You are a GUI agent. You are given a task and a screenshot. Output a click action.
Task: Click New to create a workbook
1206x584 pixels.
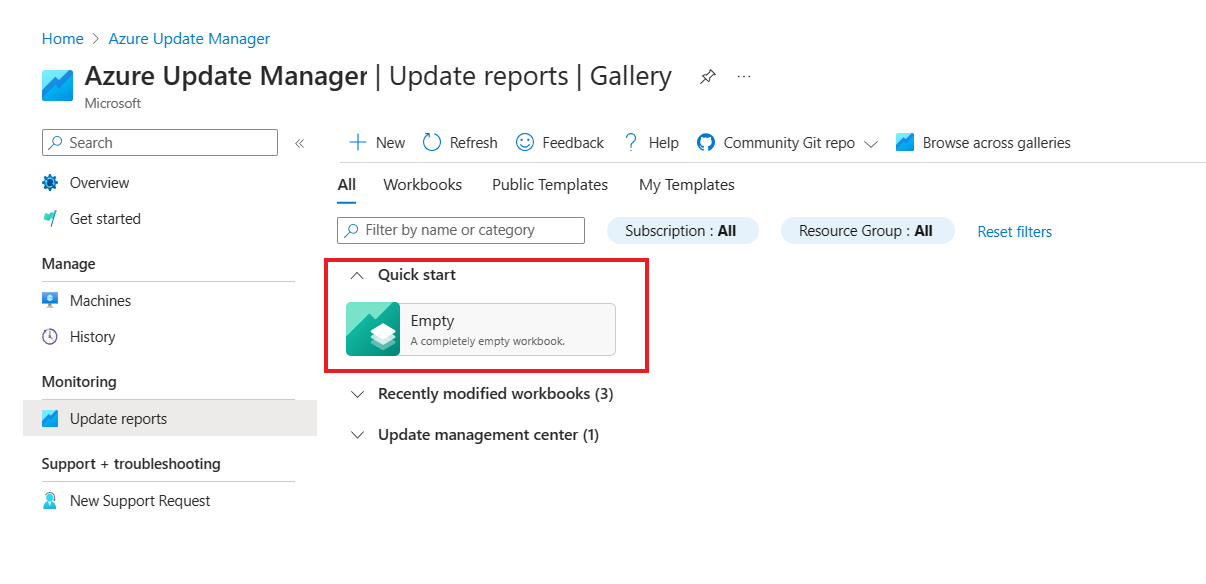pyautogui.click(x=376, y=142)
